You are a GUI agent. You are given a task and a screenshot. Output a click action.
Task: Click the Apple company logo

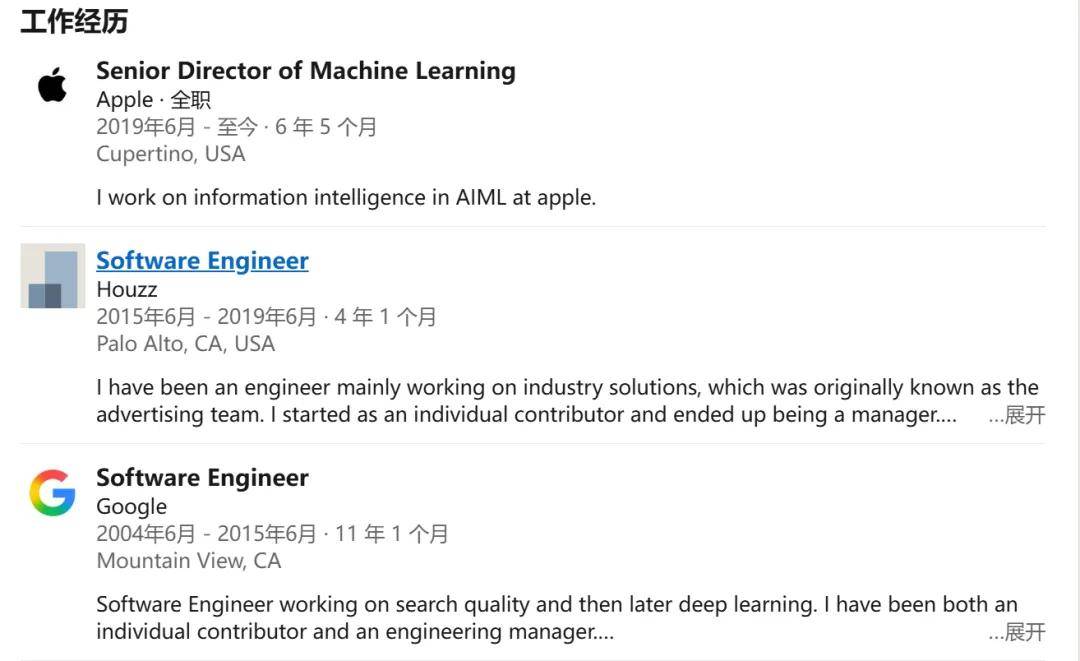[52, 85]
